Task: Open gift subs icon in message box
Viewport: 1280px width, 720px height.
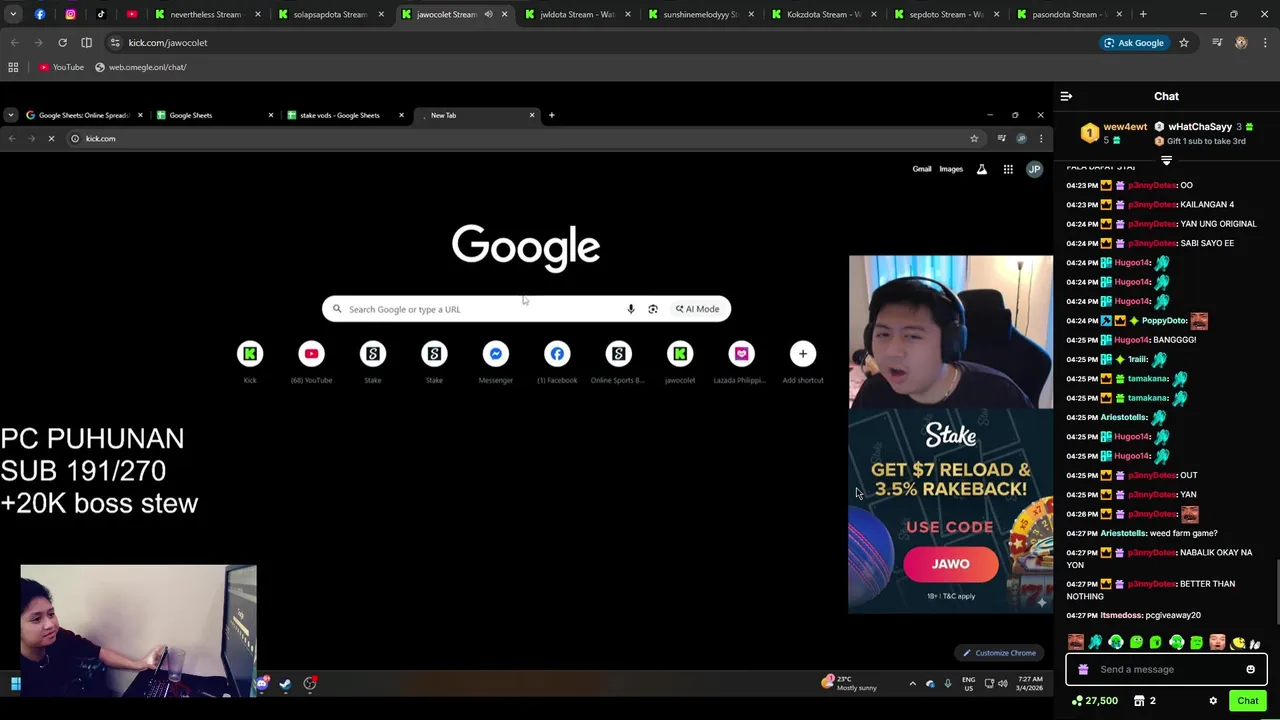Action: click(x=1083, y=670)
